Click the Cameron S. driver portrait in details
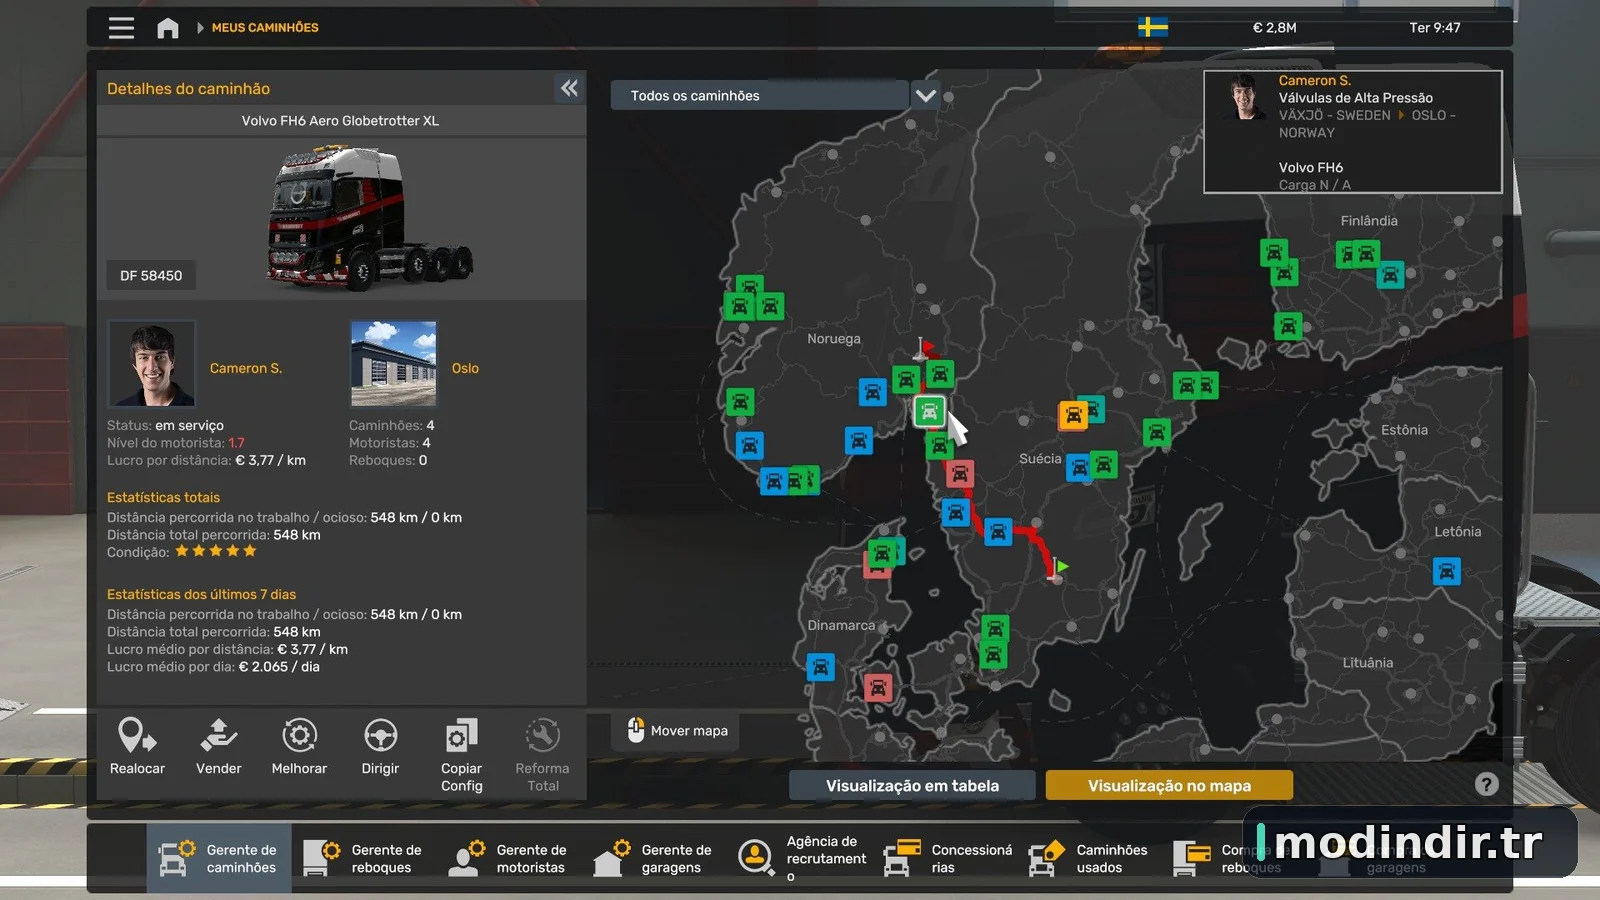This screenshot has height=900, width=1600. coord(151,364)
